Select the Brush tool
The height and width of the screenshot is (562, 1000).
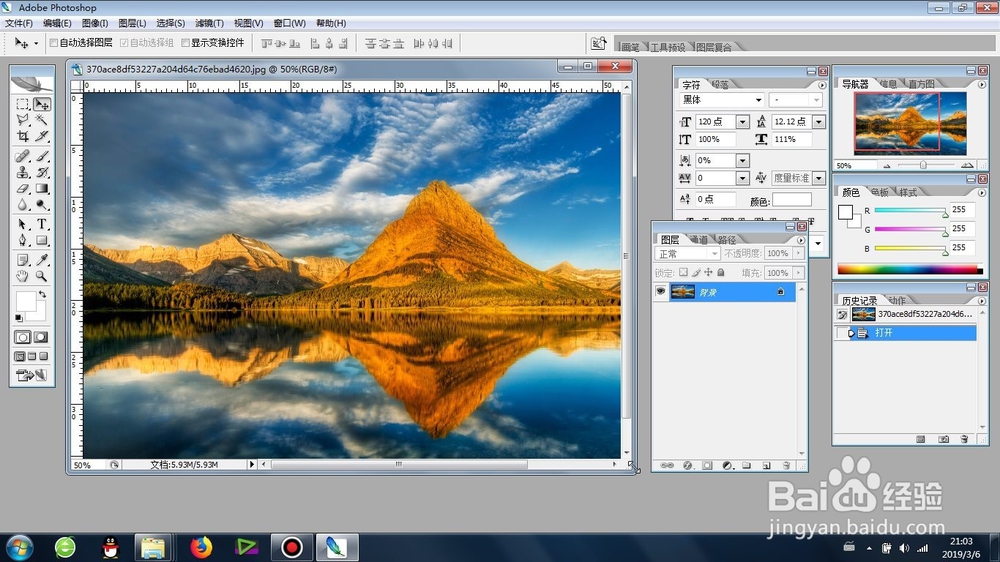pos(42,156)
